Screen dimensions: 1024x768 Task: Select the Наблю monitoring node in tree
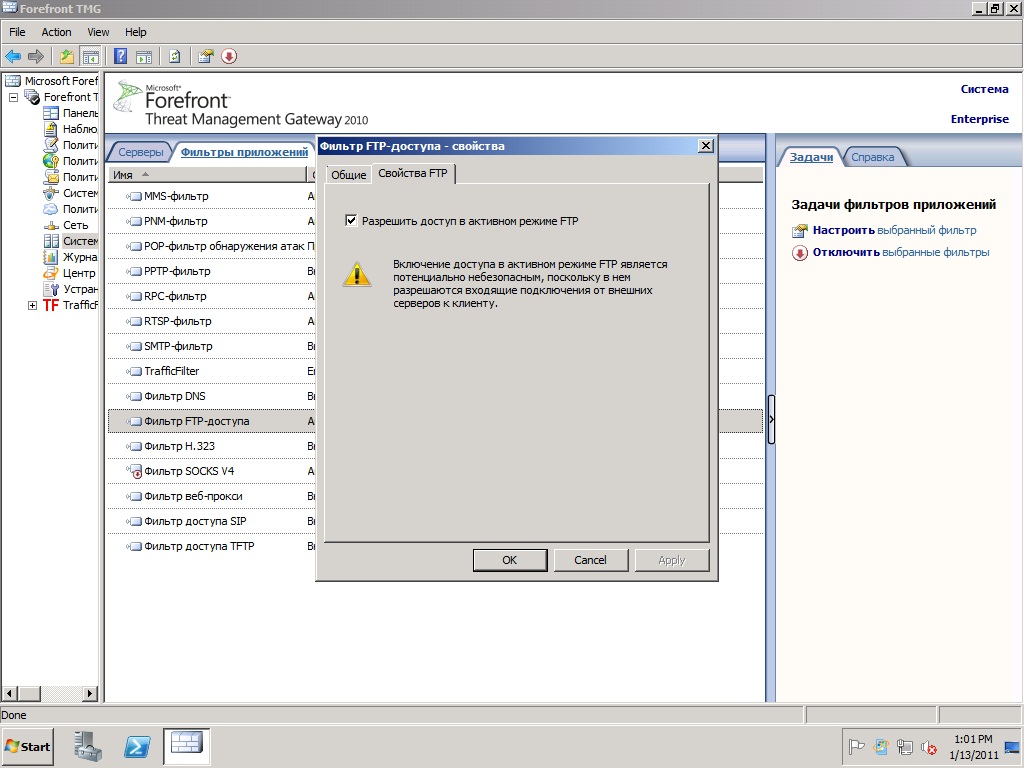tap(71, 129)
